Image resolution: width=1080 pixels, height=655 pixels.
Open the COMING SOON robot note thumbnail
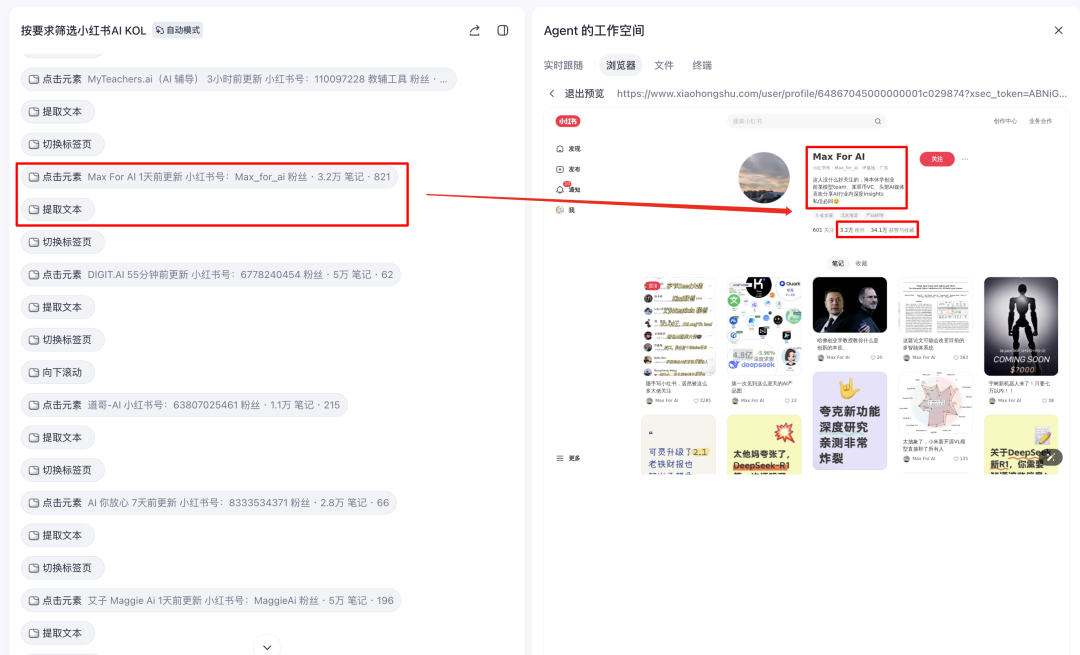(x=1021, y=326)
